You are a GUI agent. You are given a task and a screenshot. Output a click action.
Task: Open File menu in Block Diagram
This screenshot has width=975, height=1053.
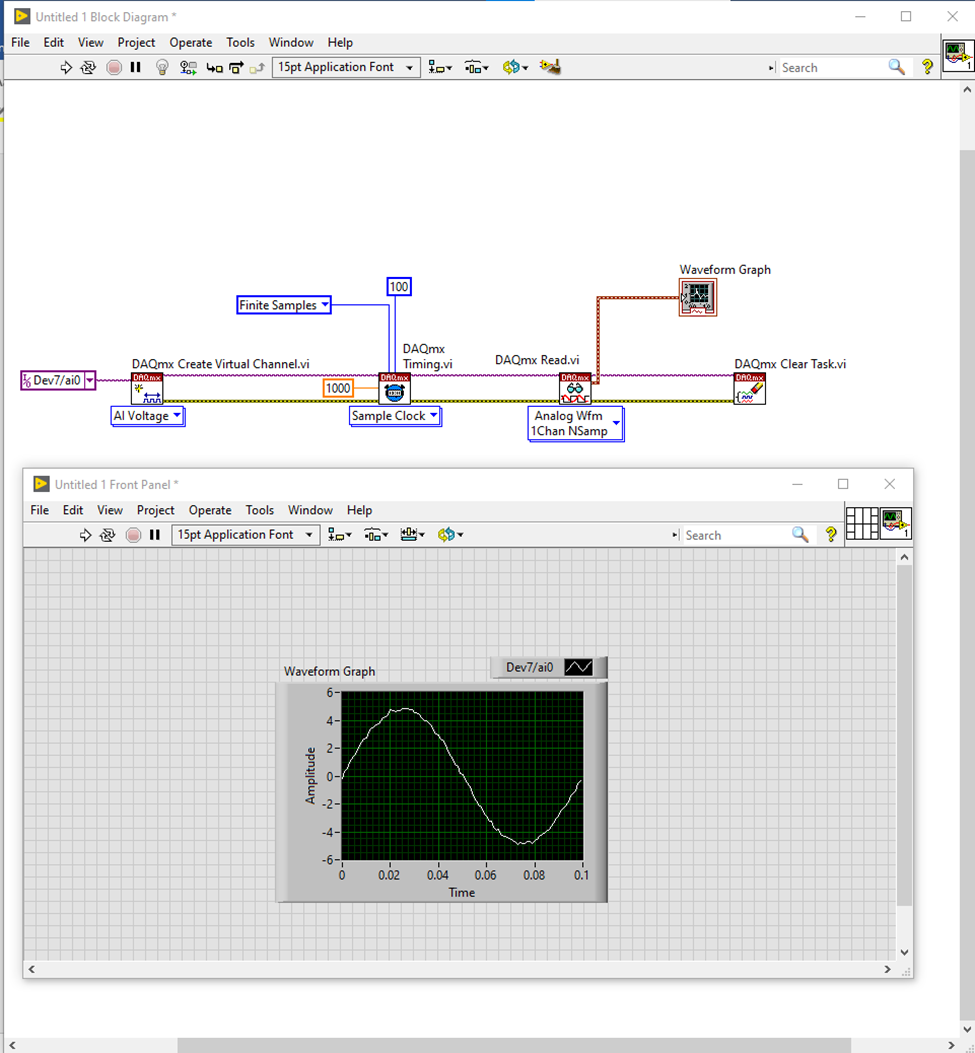tap(20, 42)
